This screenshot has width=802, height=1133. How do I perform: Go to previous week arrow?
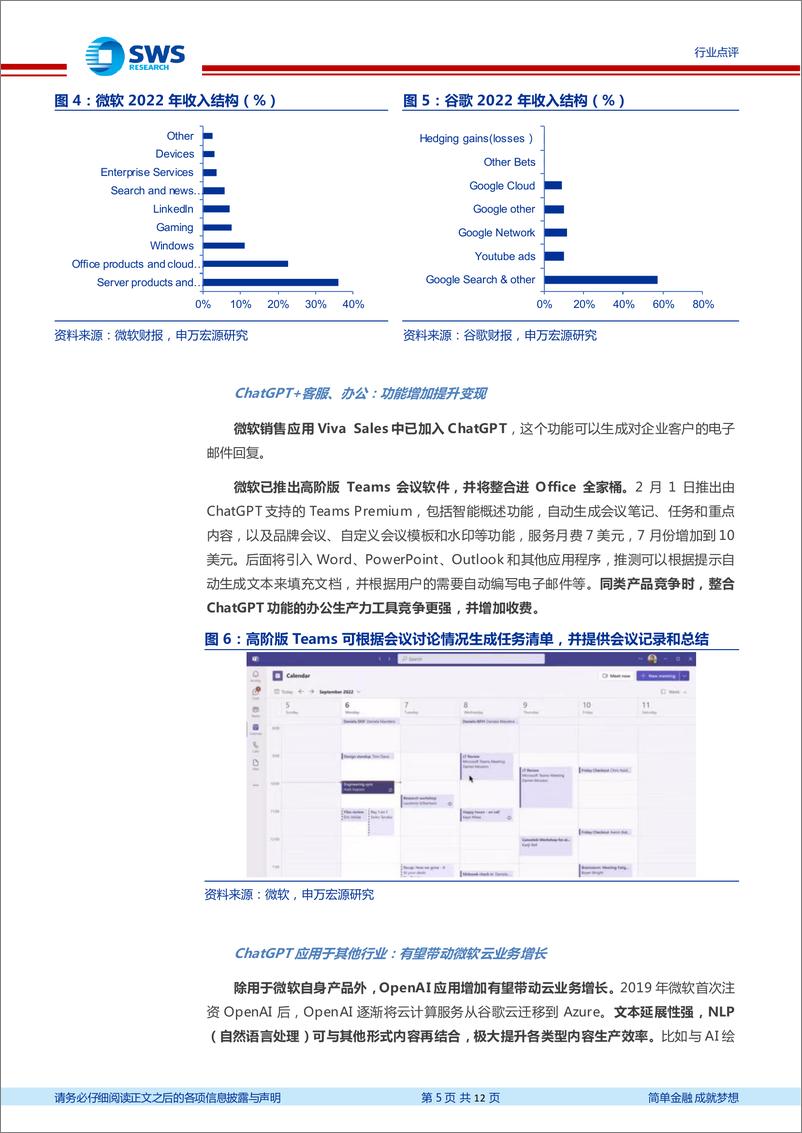[301, 692]
